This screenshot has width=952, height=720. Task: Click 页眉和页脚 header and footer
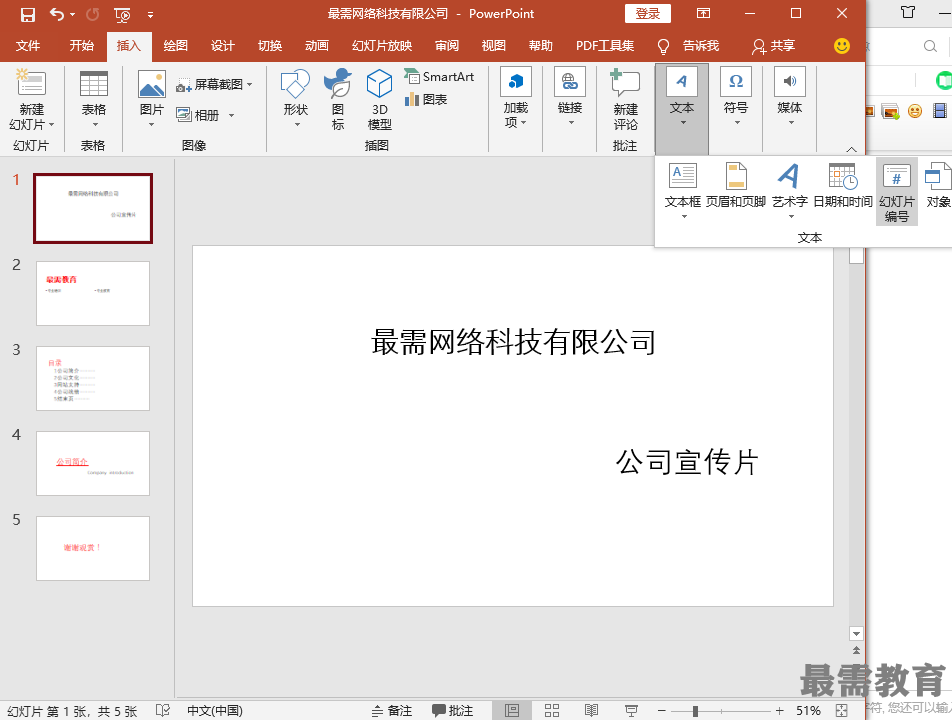pyautogui.click(x=736, y=186)
